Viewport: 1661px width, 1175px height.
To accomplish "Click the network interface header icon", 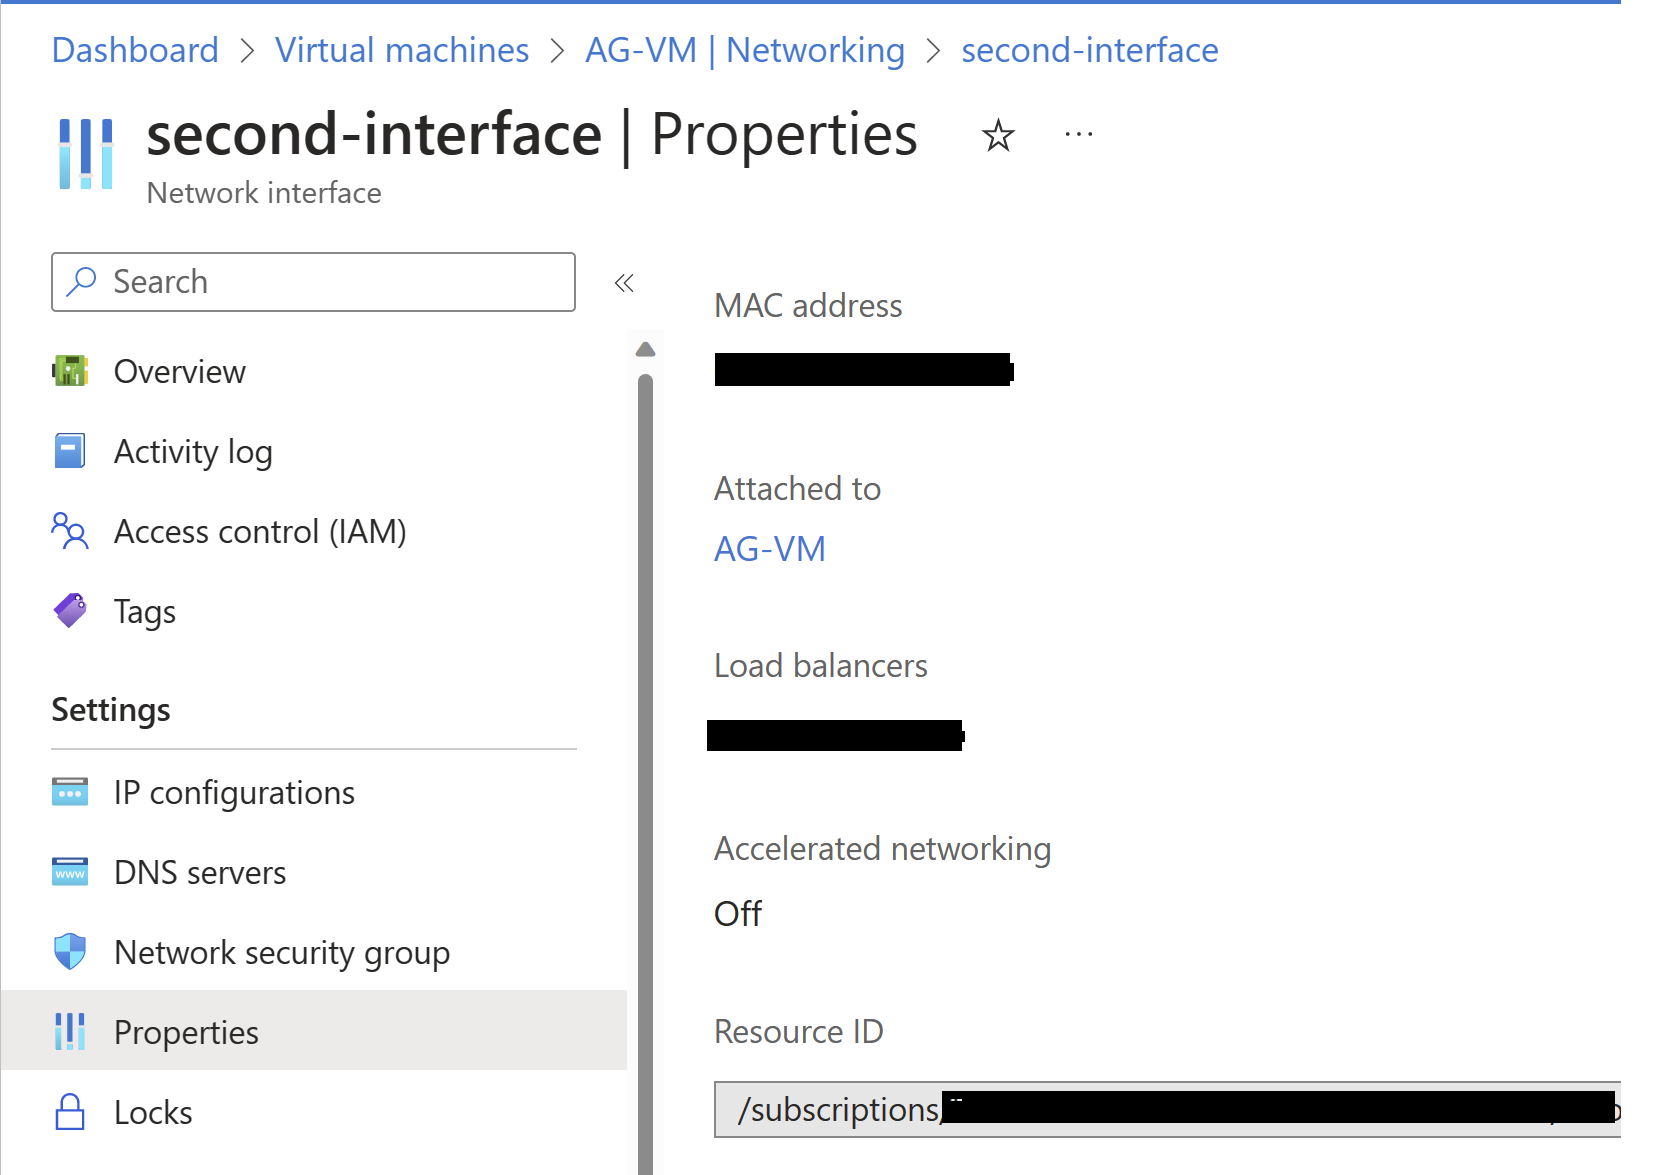I will click(x=86, y=153).
